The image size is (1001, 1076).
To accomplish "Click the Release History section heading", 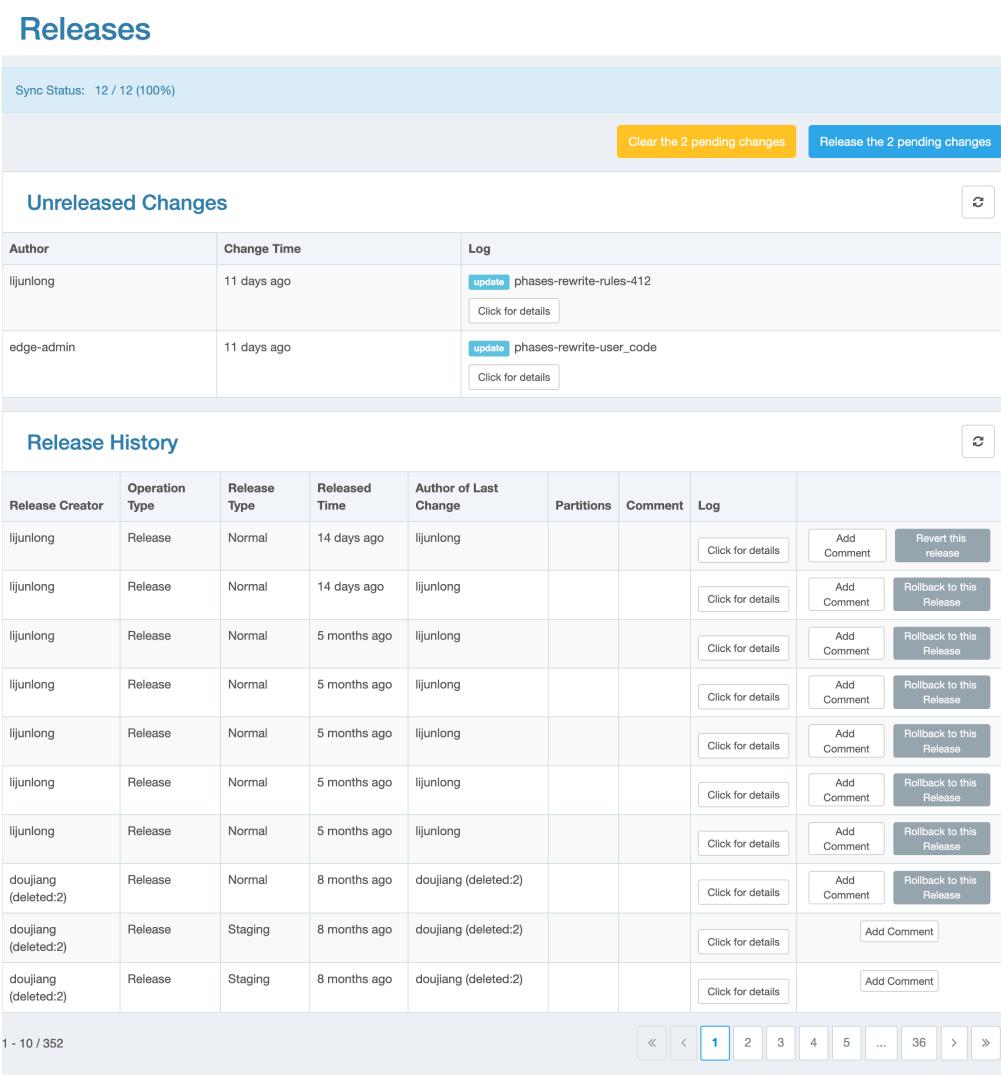I will tap(102, 443).
